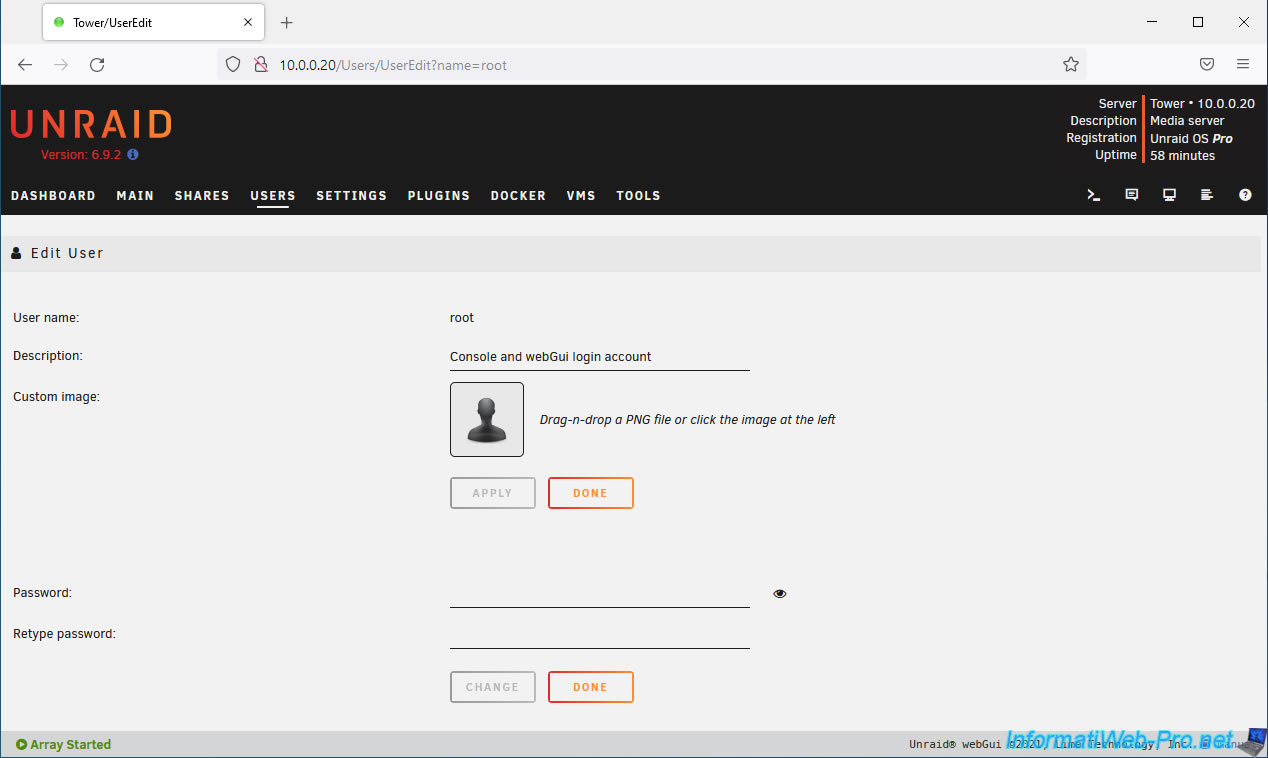Open the system info monitor icon
This screenshot has height=758, width=1268.
tap(1169, 195)
